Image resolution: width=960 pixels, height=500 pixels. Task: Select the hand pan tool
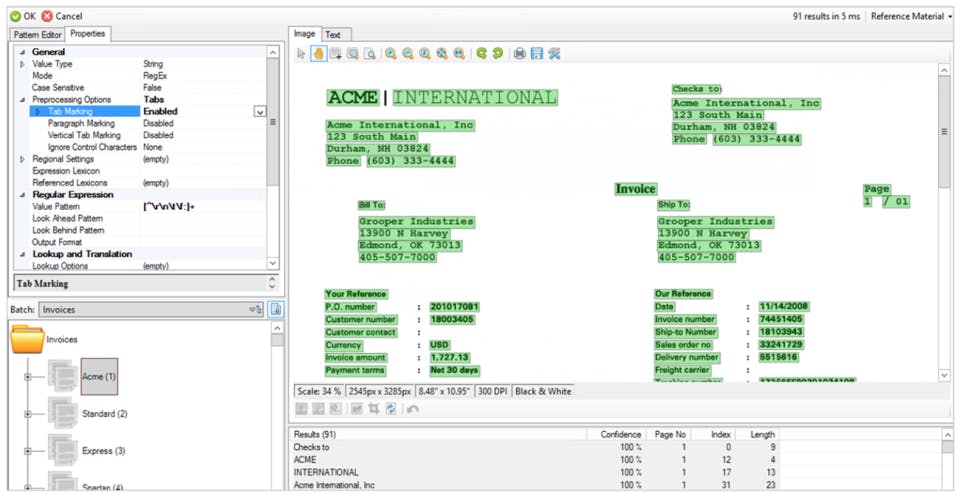pos(318,54)
